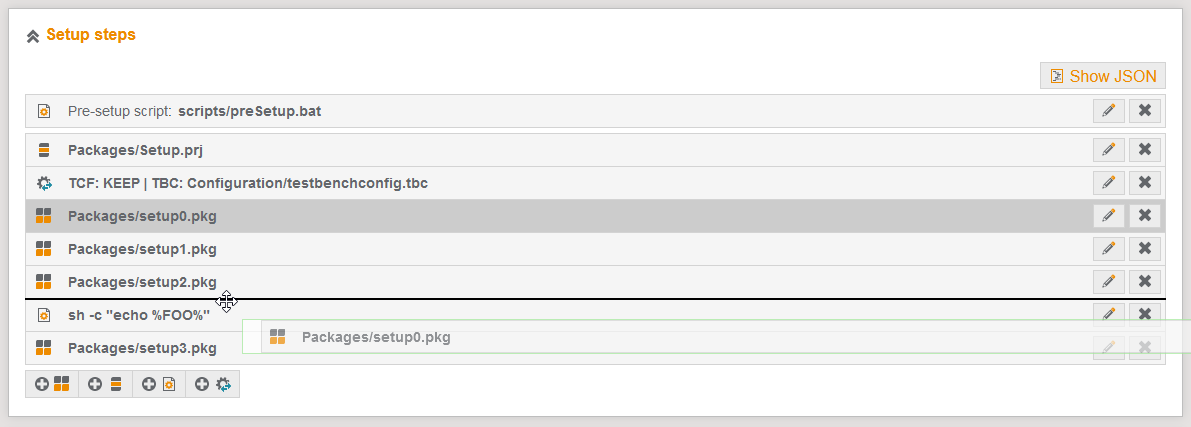Select the Packages/setup3.pkg row
This screenshot has width=1191, height=427.
click(x=142, y=349)
